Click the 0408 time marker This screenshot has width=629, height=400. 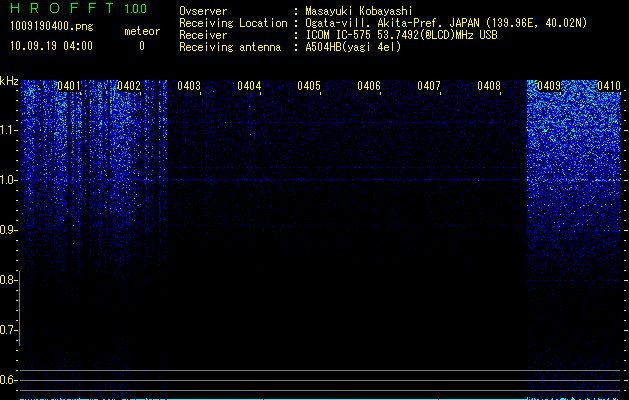[x=489, y=86]
